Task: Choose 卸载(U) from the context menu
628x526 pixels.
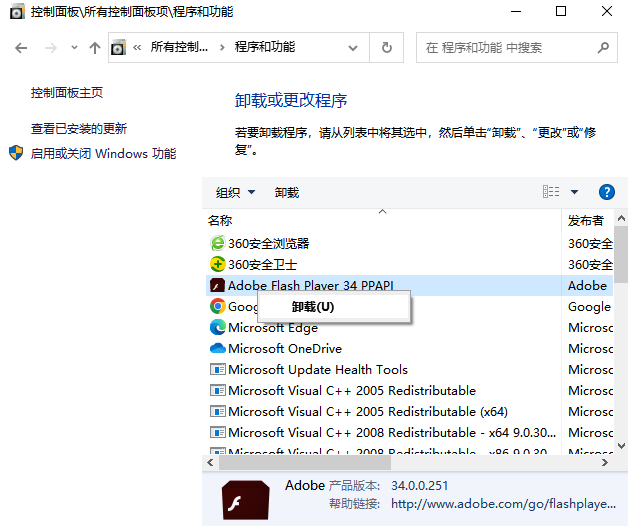Action: click(x=334, y=307)
